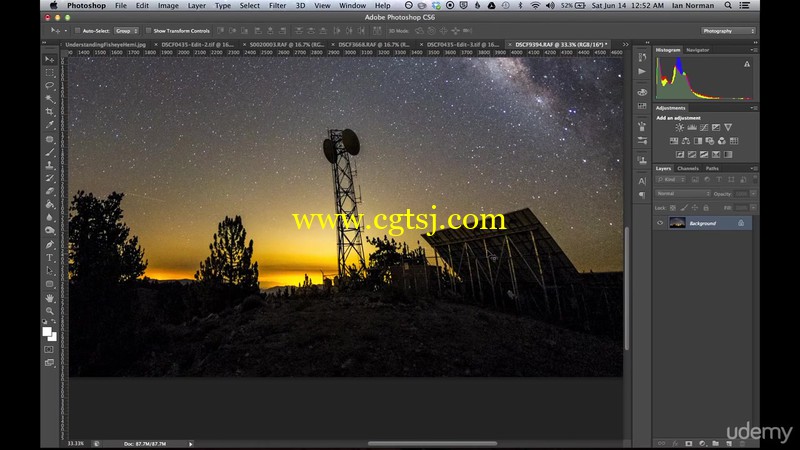This screenshot has width=800, height=450.
Task: Open Adjustments panel options menu
Action: (754, 108)
